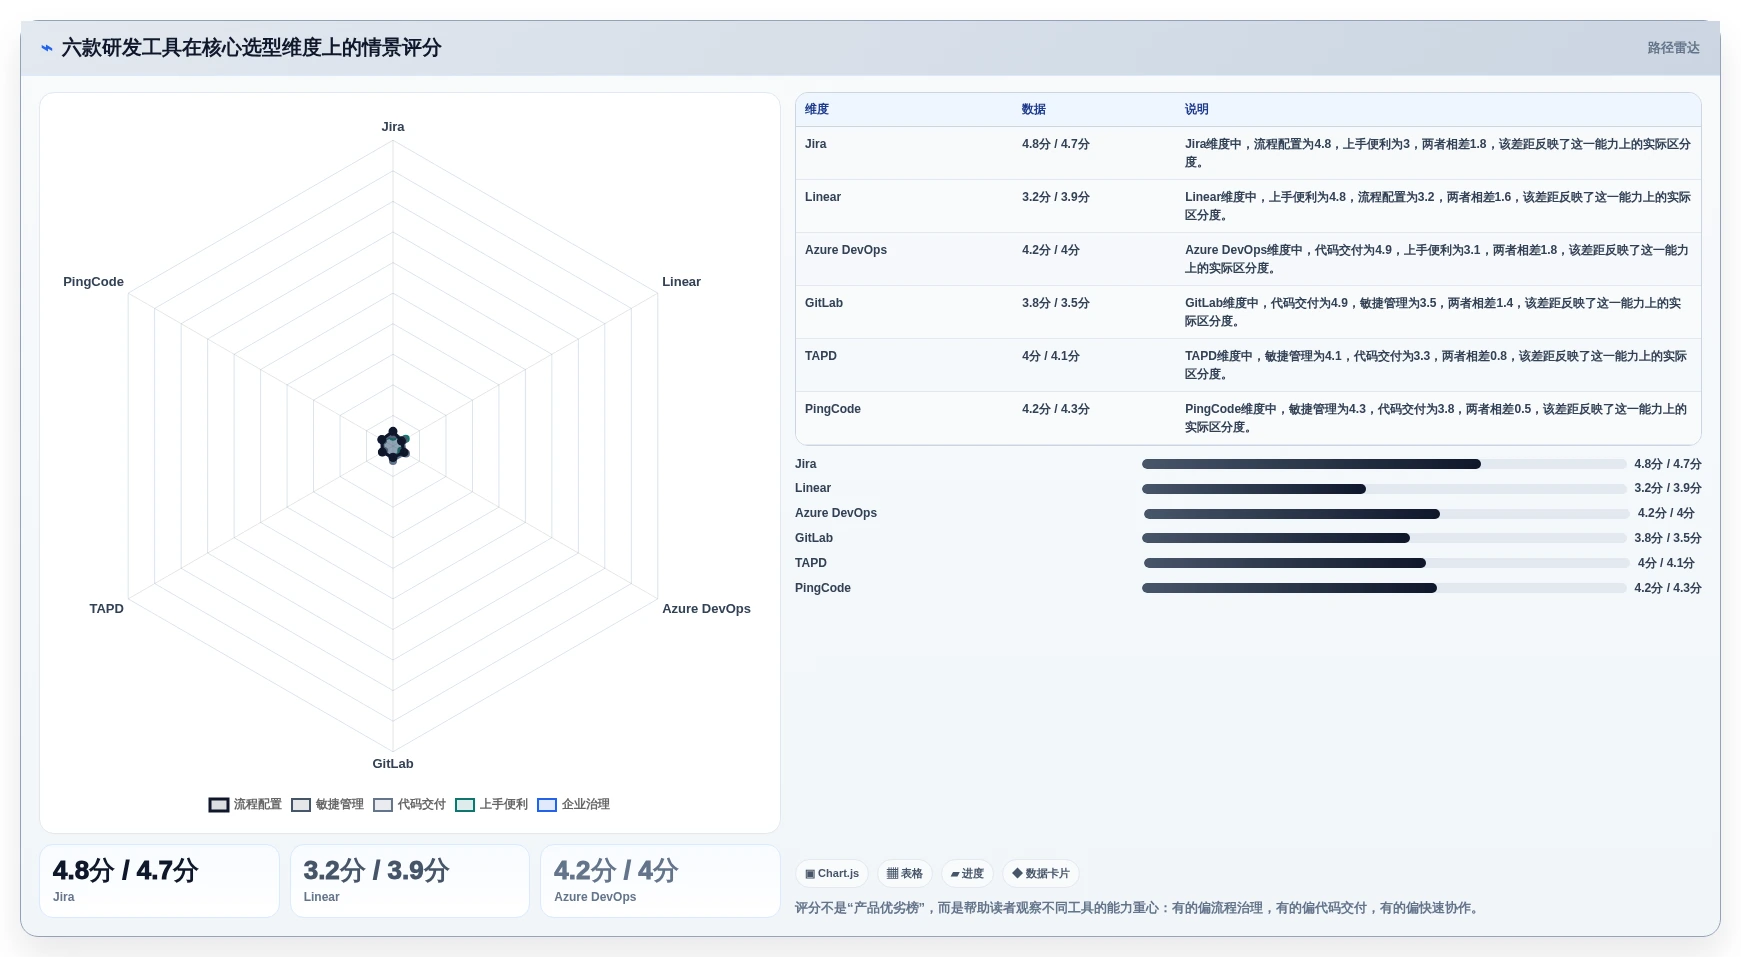Toggle the 代码交付 legend series
Image resolution: width=1741 pixels, height=957 pixels.
[409, 804]
